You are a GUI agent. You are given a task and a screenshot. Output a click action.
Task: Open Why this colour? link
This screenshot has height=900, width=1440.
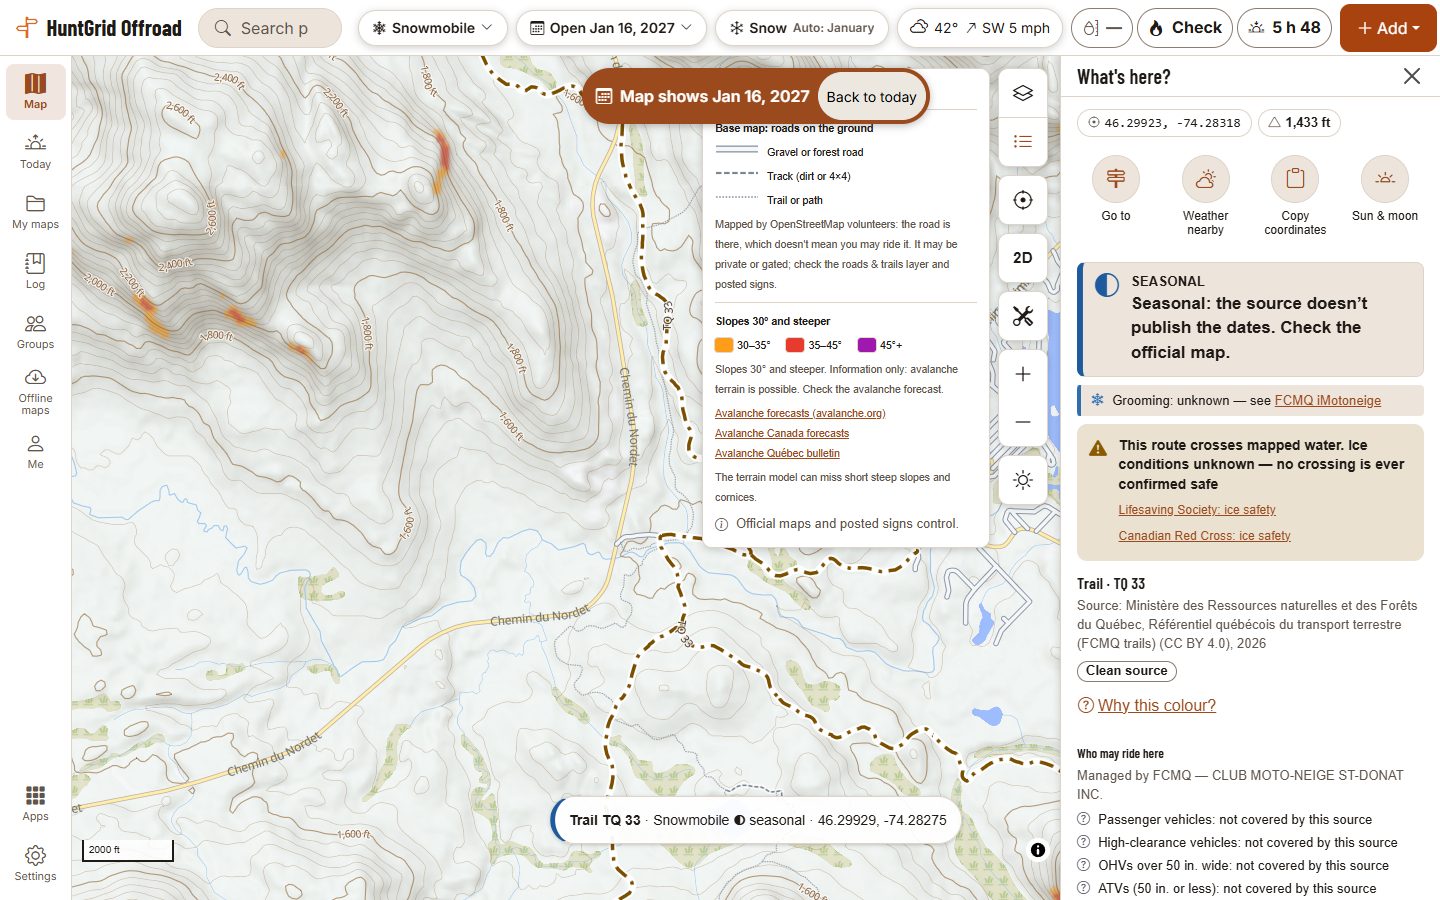1156,706
